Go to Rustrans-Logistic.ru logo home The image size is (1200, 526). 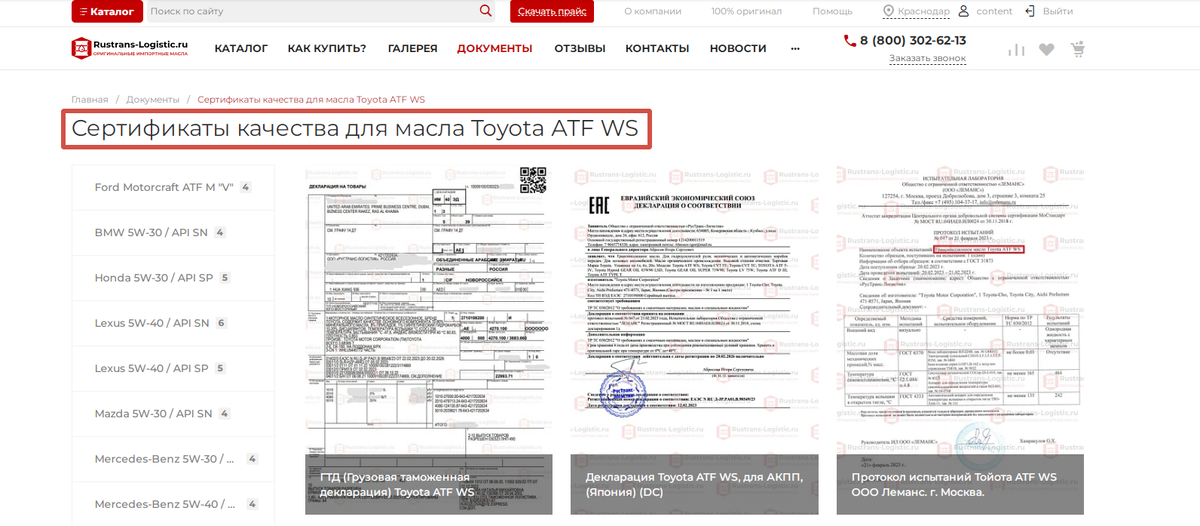coord(130,48)
